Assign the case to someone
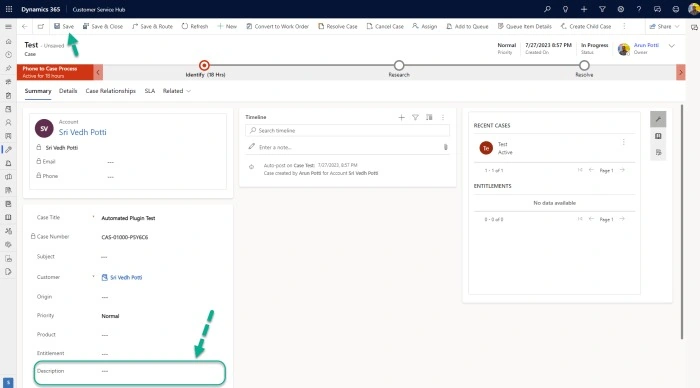700x388 pixels. click(x=425, y=26)
